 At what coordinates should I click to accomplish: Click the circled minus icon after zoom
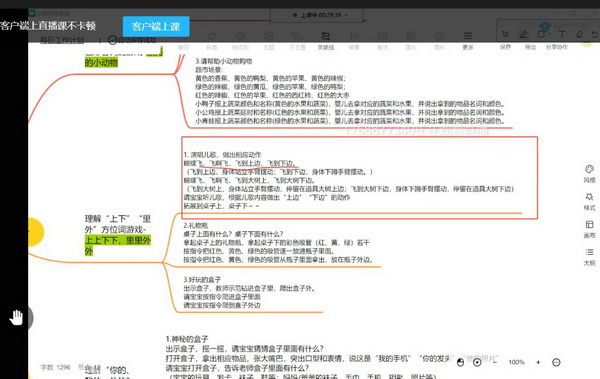click(556, 362)
